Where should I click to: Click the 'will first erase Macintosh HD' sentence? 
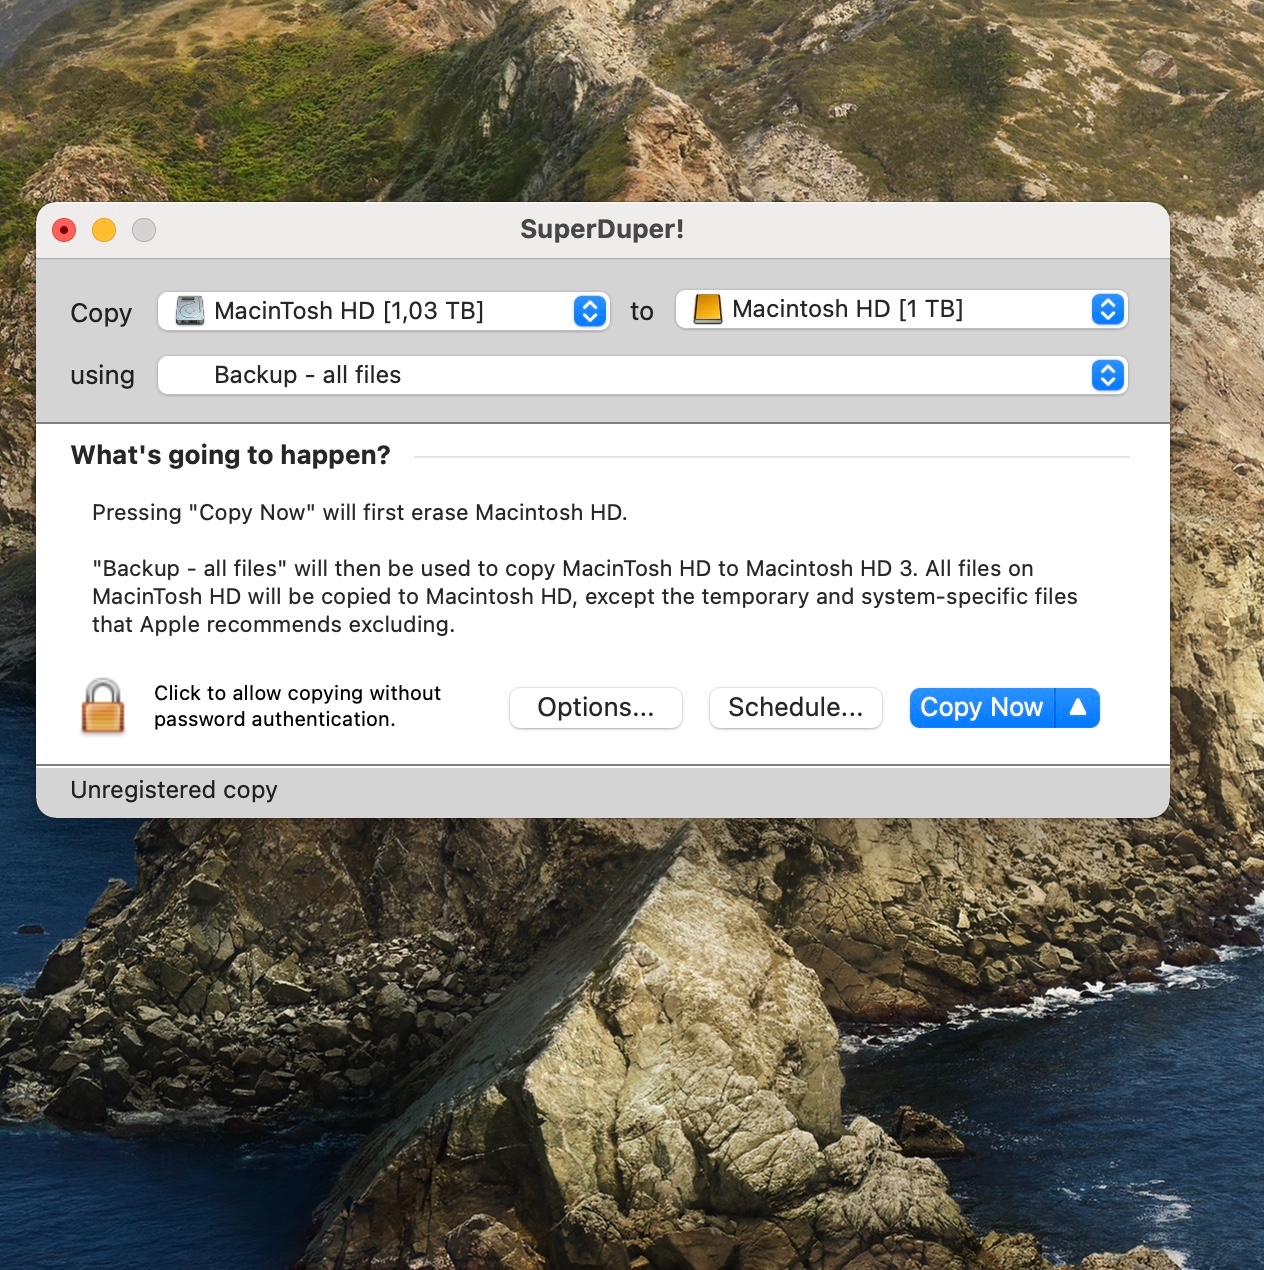tap(360, 512)
